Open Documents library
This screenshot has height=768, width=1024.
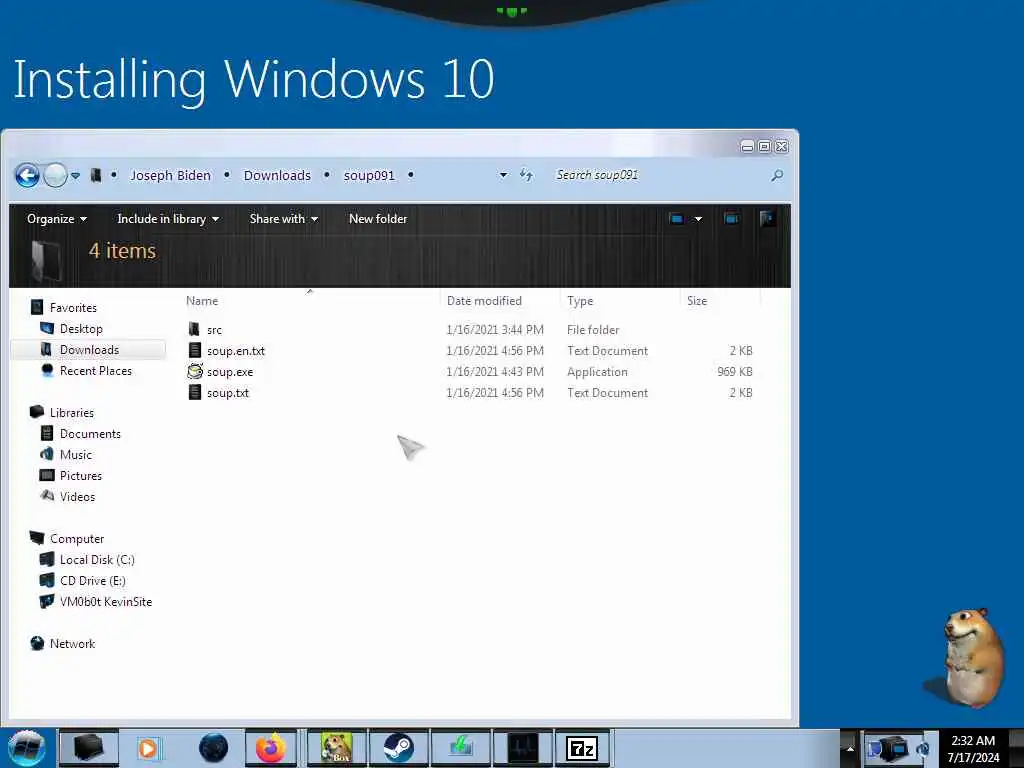coord(90,434)
